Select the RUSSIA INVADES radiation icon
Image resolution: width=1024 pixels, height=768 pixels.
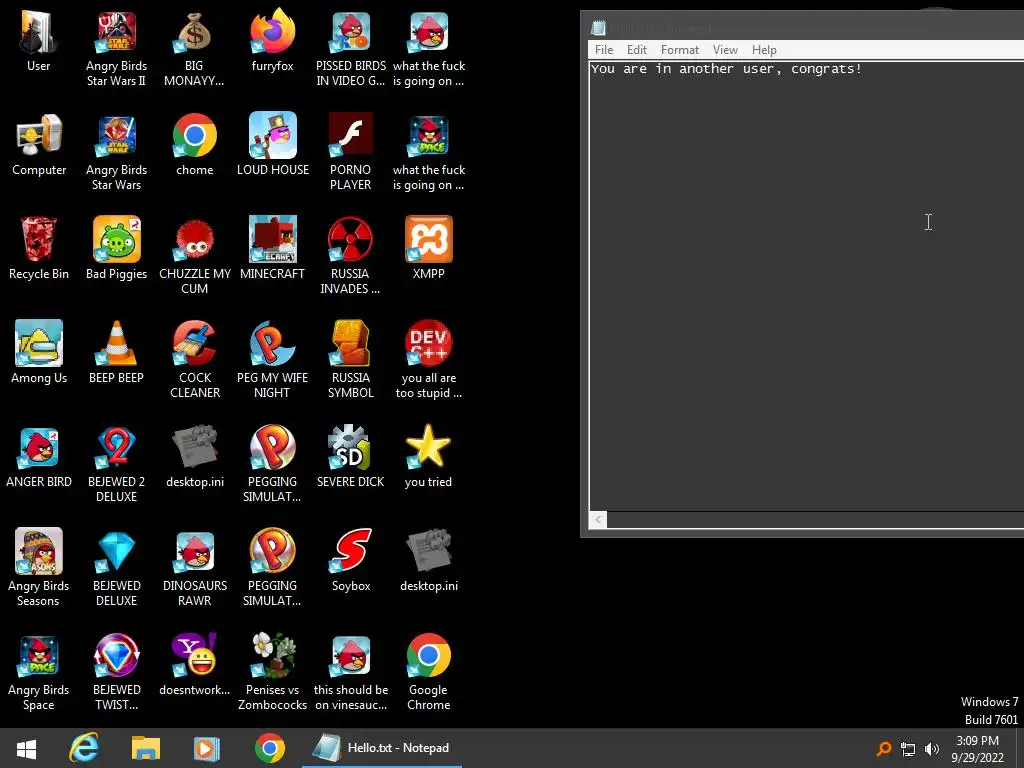pyautogui.click(x=351, y=256)
